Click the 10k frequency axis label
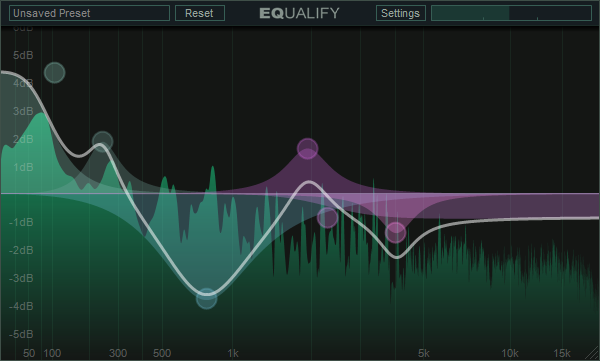The image size is (600, 361). pyautogui.click(x=510, y=353)
